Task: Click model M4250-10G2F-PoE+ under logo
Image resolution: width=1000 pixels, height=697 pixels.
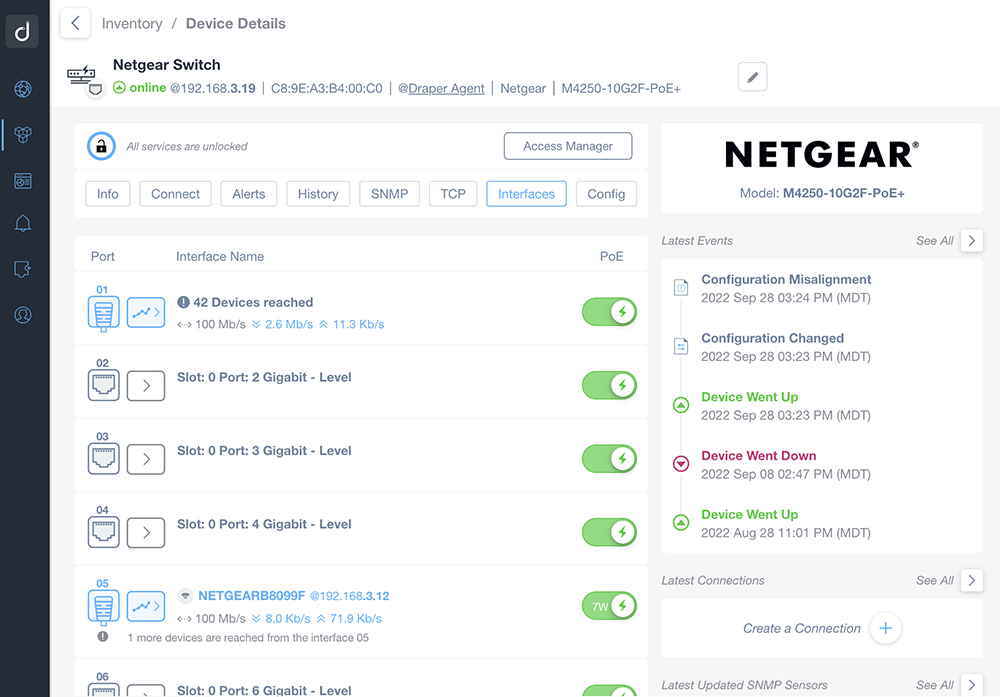Action: click(844, 193)
